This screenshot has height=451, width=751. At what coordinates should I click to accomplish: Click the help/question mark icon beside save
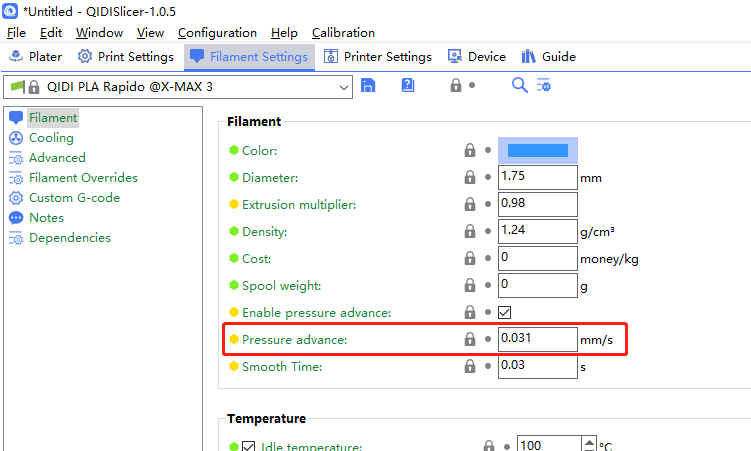pyautogui.click(x=408, y=86)
